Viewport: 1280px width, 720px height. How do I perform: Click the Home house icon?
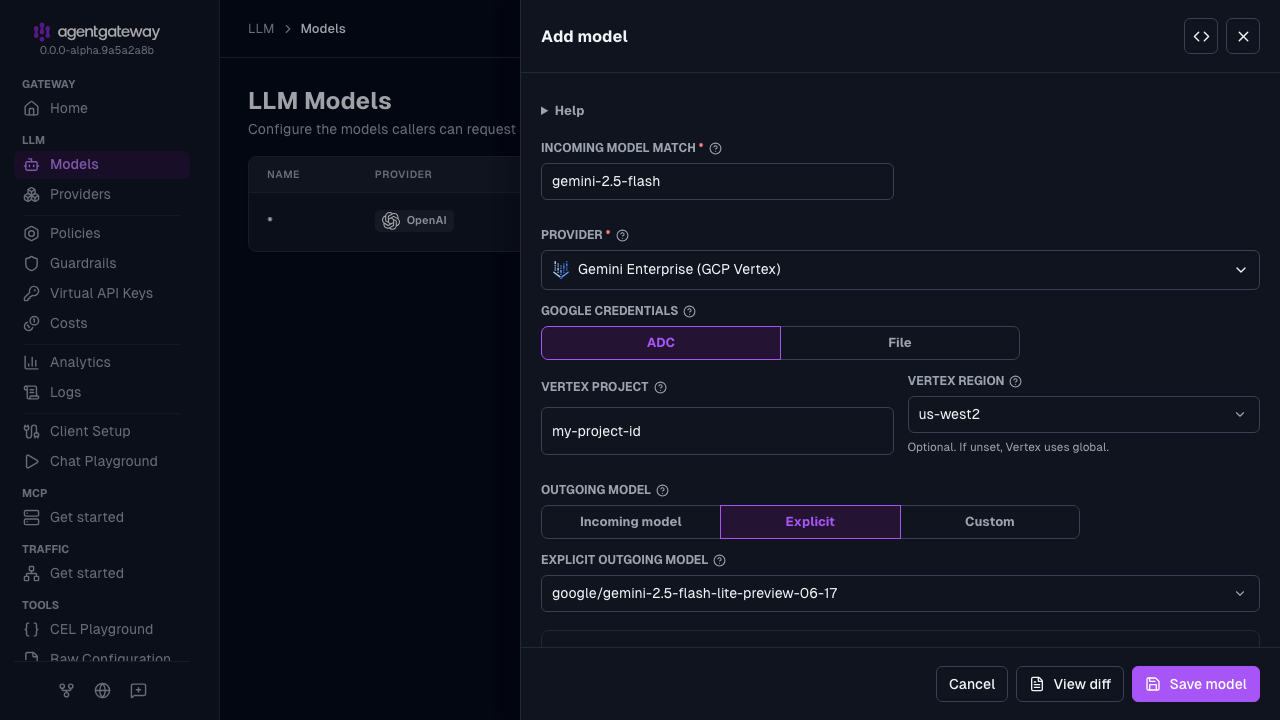tap(32, 108)
